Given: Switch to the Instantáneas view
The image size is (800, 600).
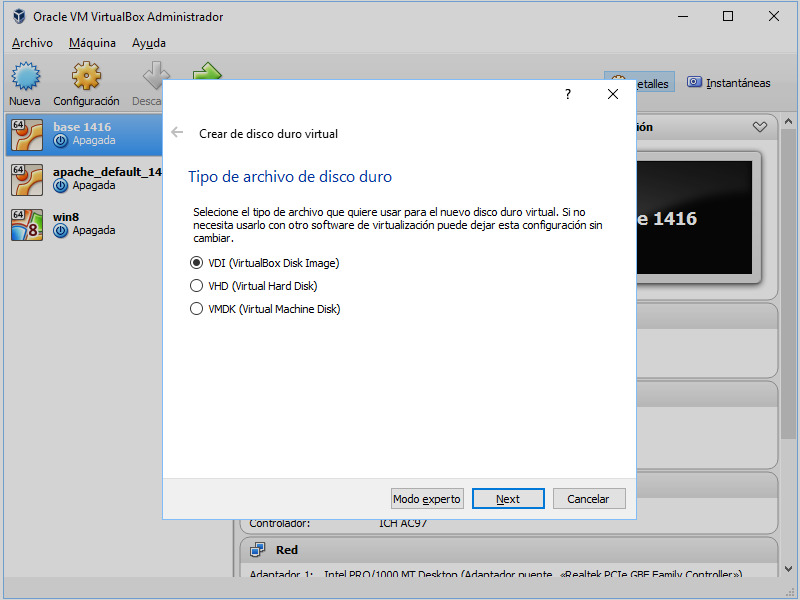Looking at the screenshot, I should [x=729, y=82].
